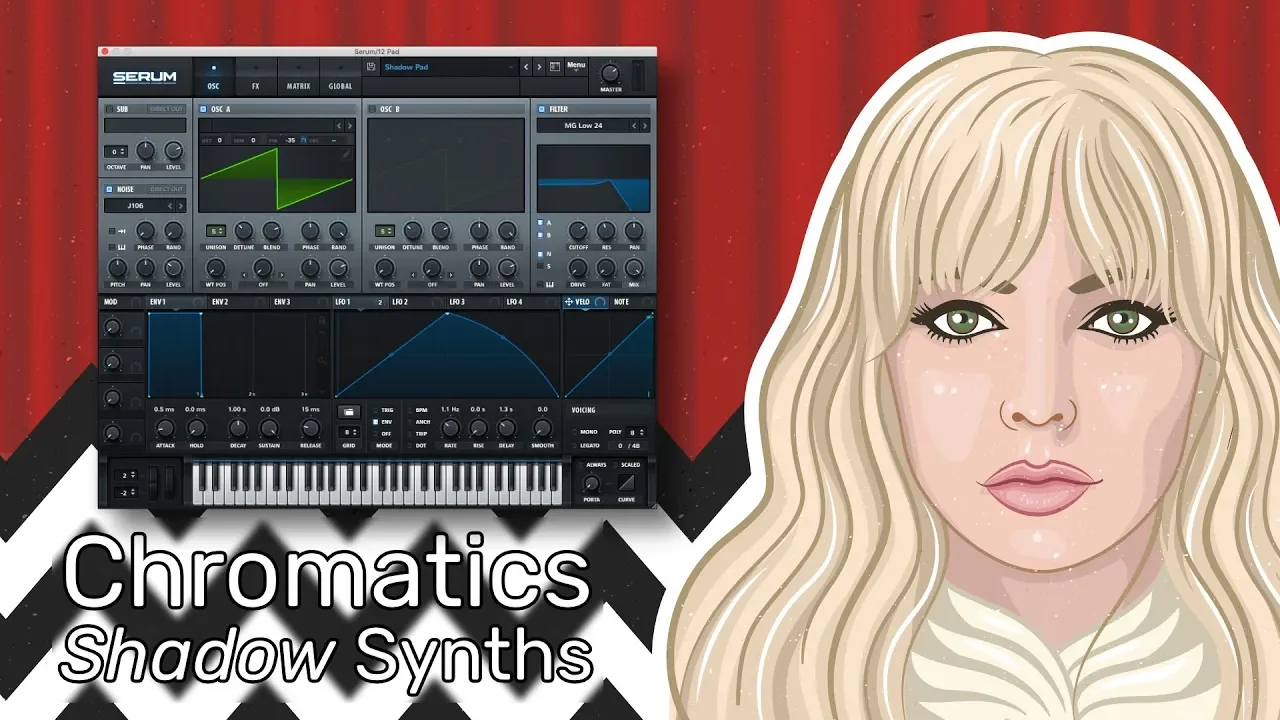Open the Menu dropdown
1280x720 pixels.
click(576, 67)
